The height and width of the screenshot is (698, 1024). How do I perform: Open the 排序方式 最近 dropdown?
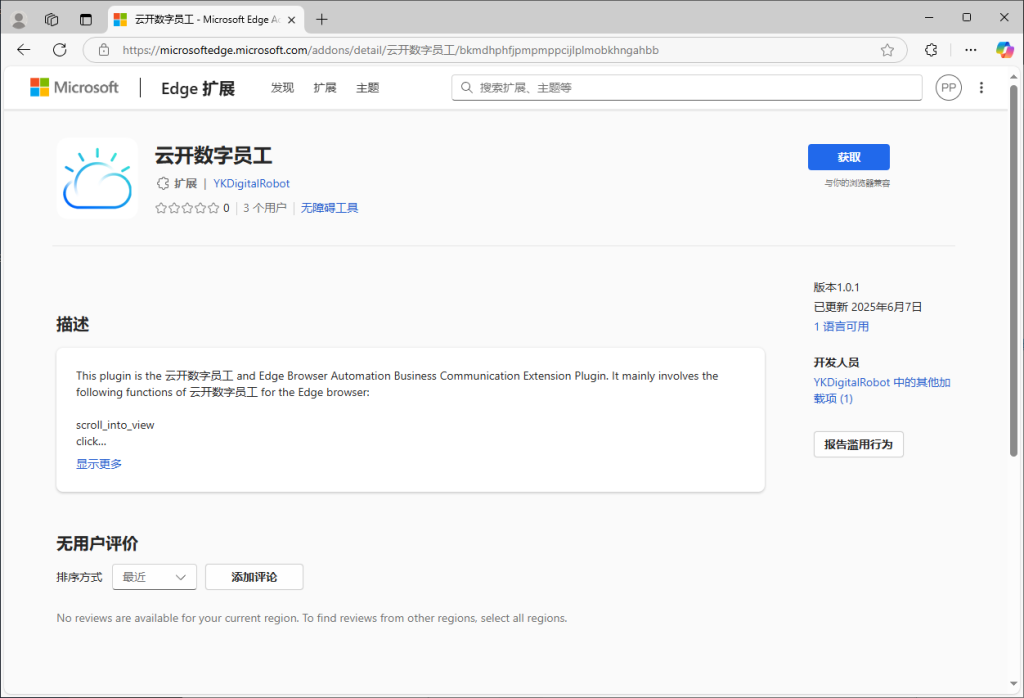[154, 577]
